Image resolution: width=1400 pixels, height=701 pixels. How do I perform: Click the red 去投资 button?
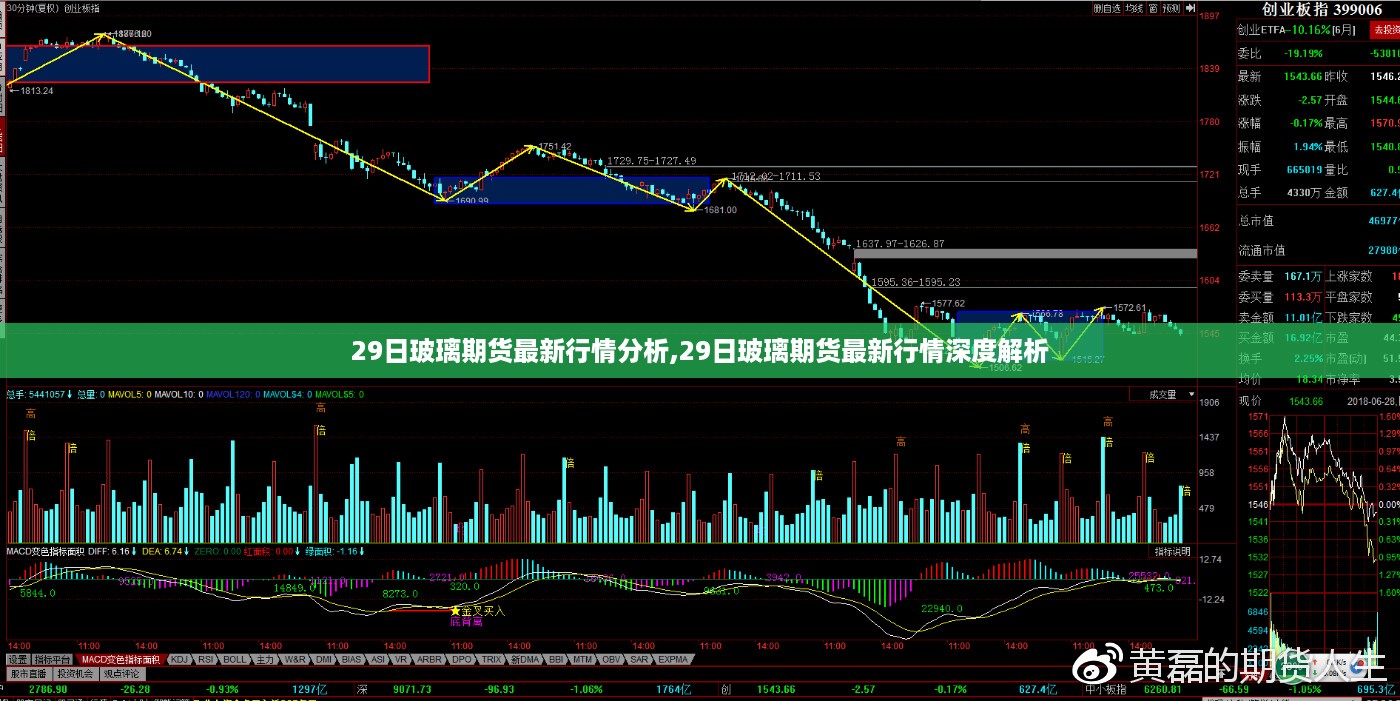1385,31
